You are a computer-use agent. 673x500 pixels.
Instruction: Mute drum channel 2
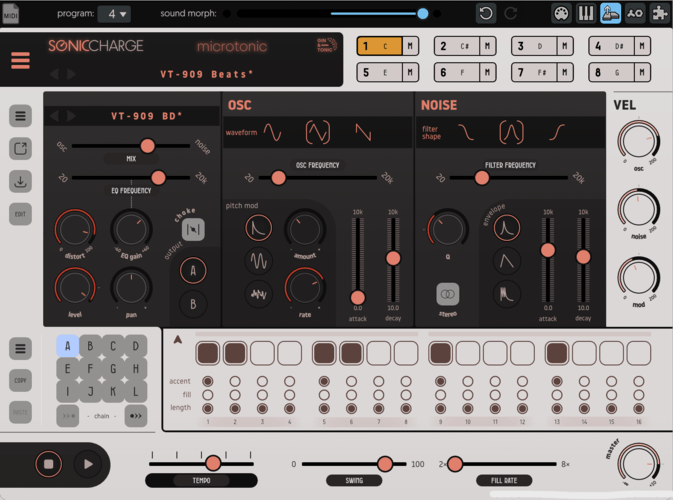click(488, 46)
